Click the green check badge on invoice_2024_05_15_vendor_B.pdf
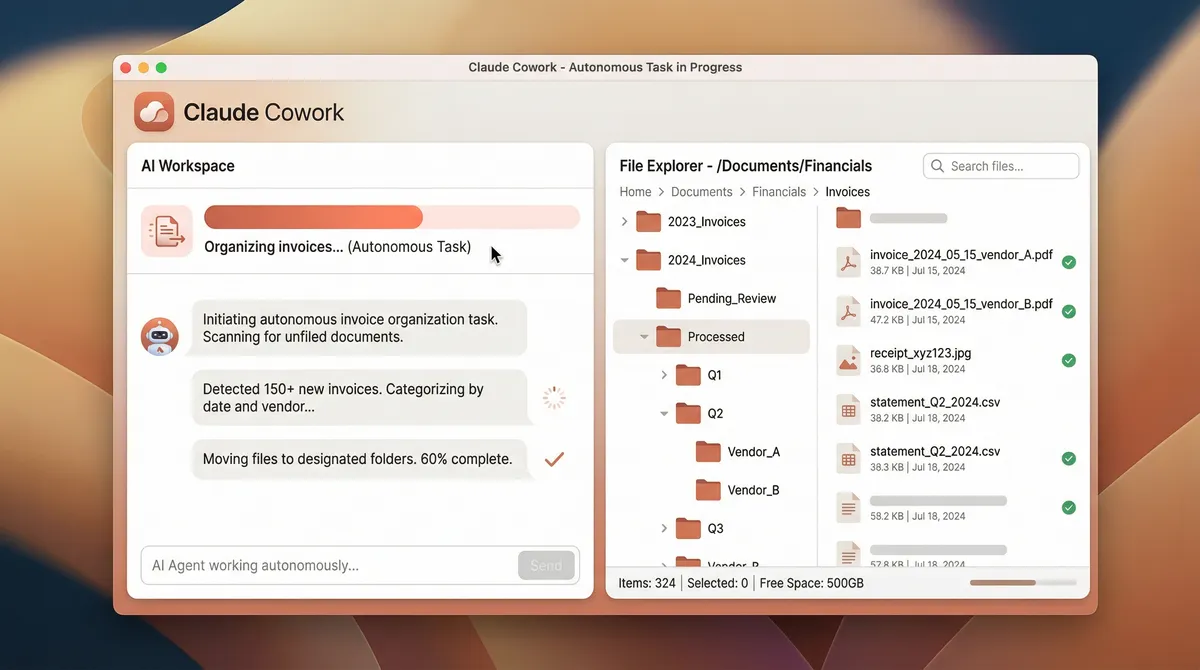Viewport: 1200px width, 670px height. (x=1069, y=311)
